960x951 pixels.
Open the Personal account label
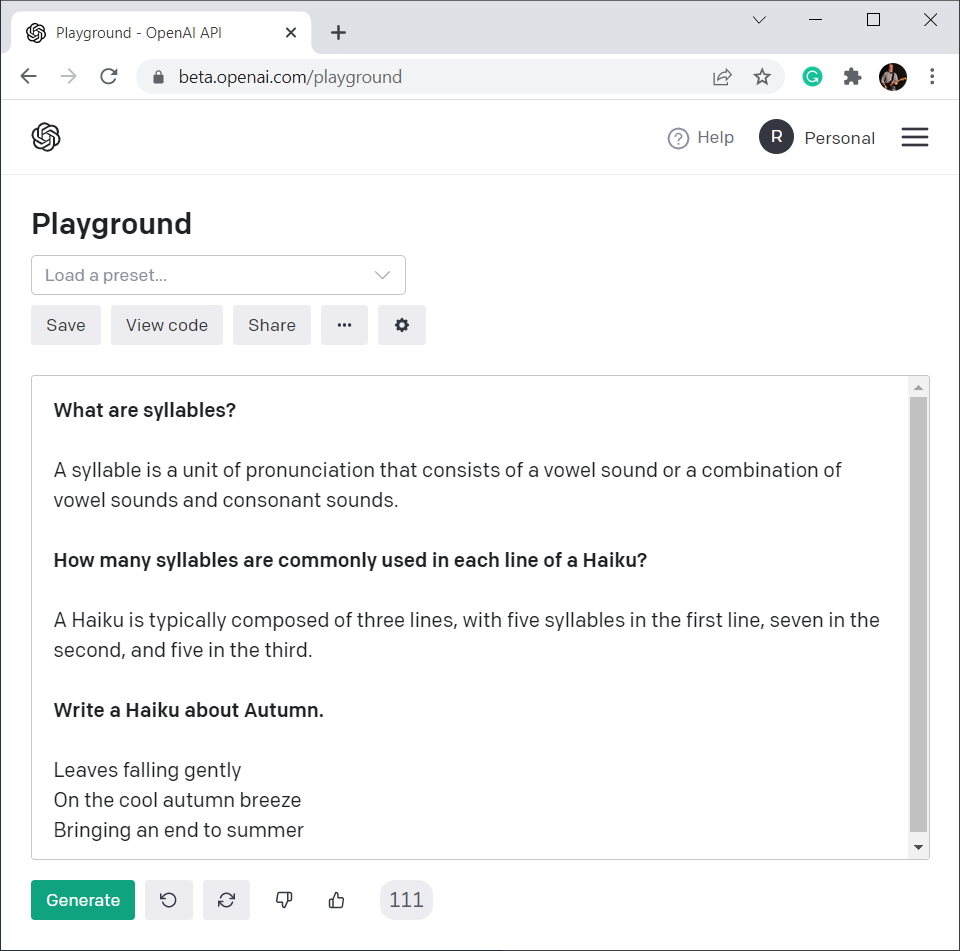click(839, 138)
